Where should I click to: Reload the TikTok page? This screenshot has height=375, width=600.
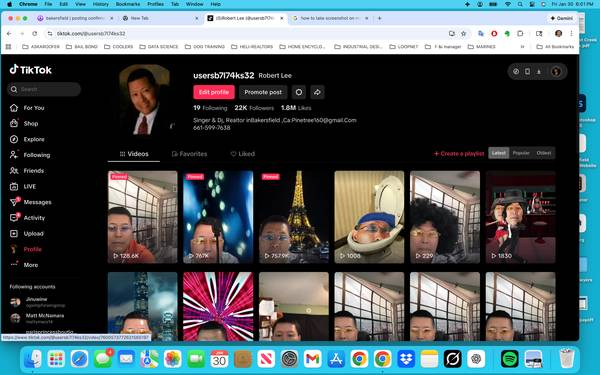pos(34,34)
